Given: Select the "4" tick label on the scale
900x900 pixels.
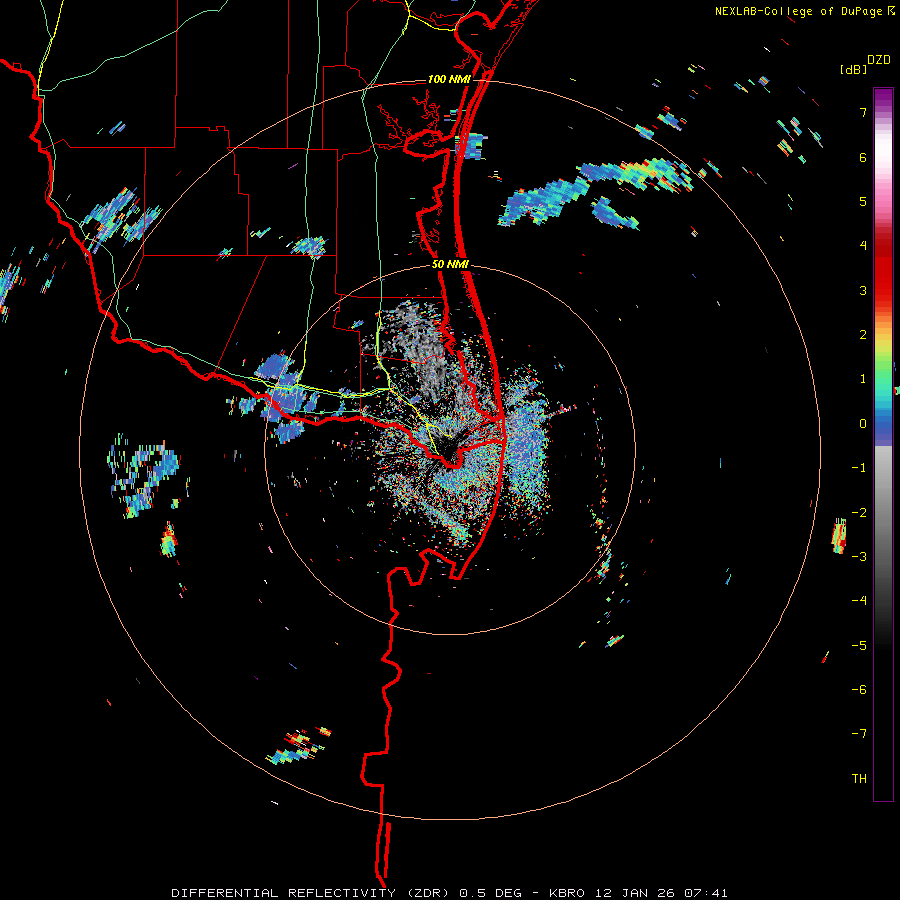Looking at the screenshot, I should [x=863, y=246].
